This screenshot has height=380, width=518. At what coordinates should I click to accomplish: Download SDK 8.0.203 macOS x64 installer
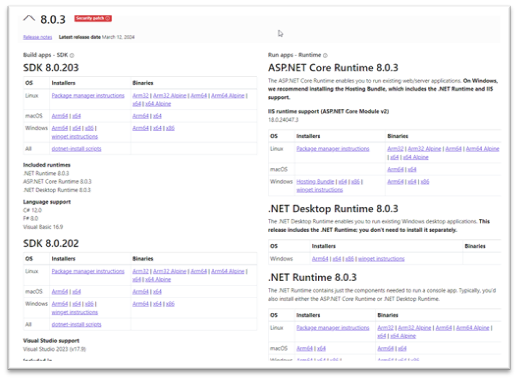click(x=77, y=116)
